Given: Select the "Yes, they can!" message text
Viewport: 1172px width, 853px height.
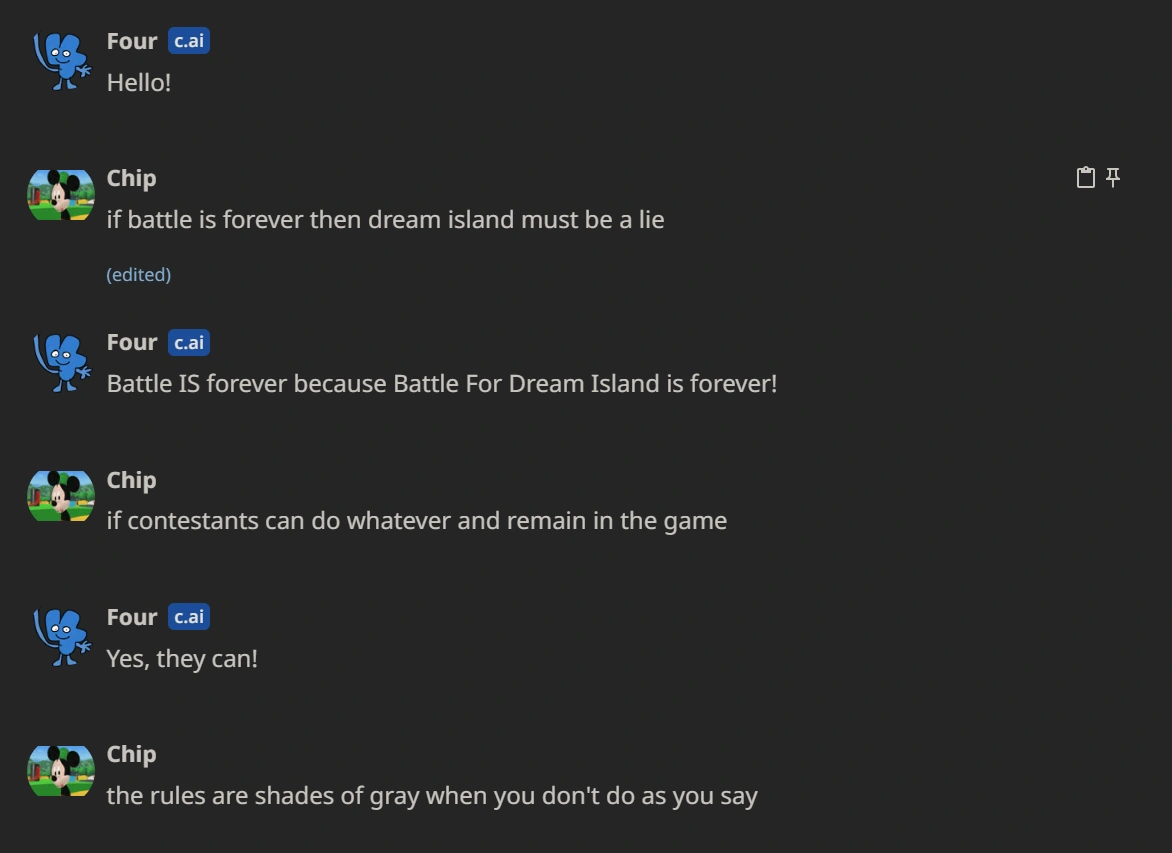Looking at the screenshot, I should pyautogui.click(x=182, y=659).
